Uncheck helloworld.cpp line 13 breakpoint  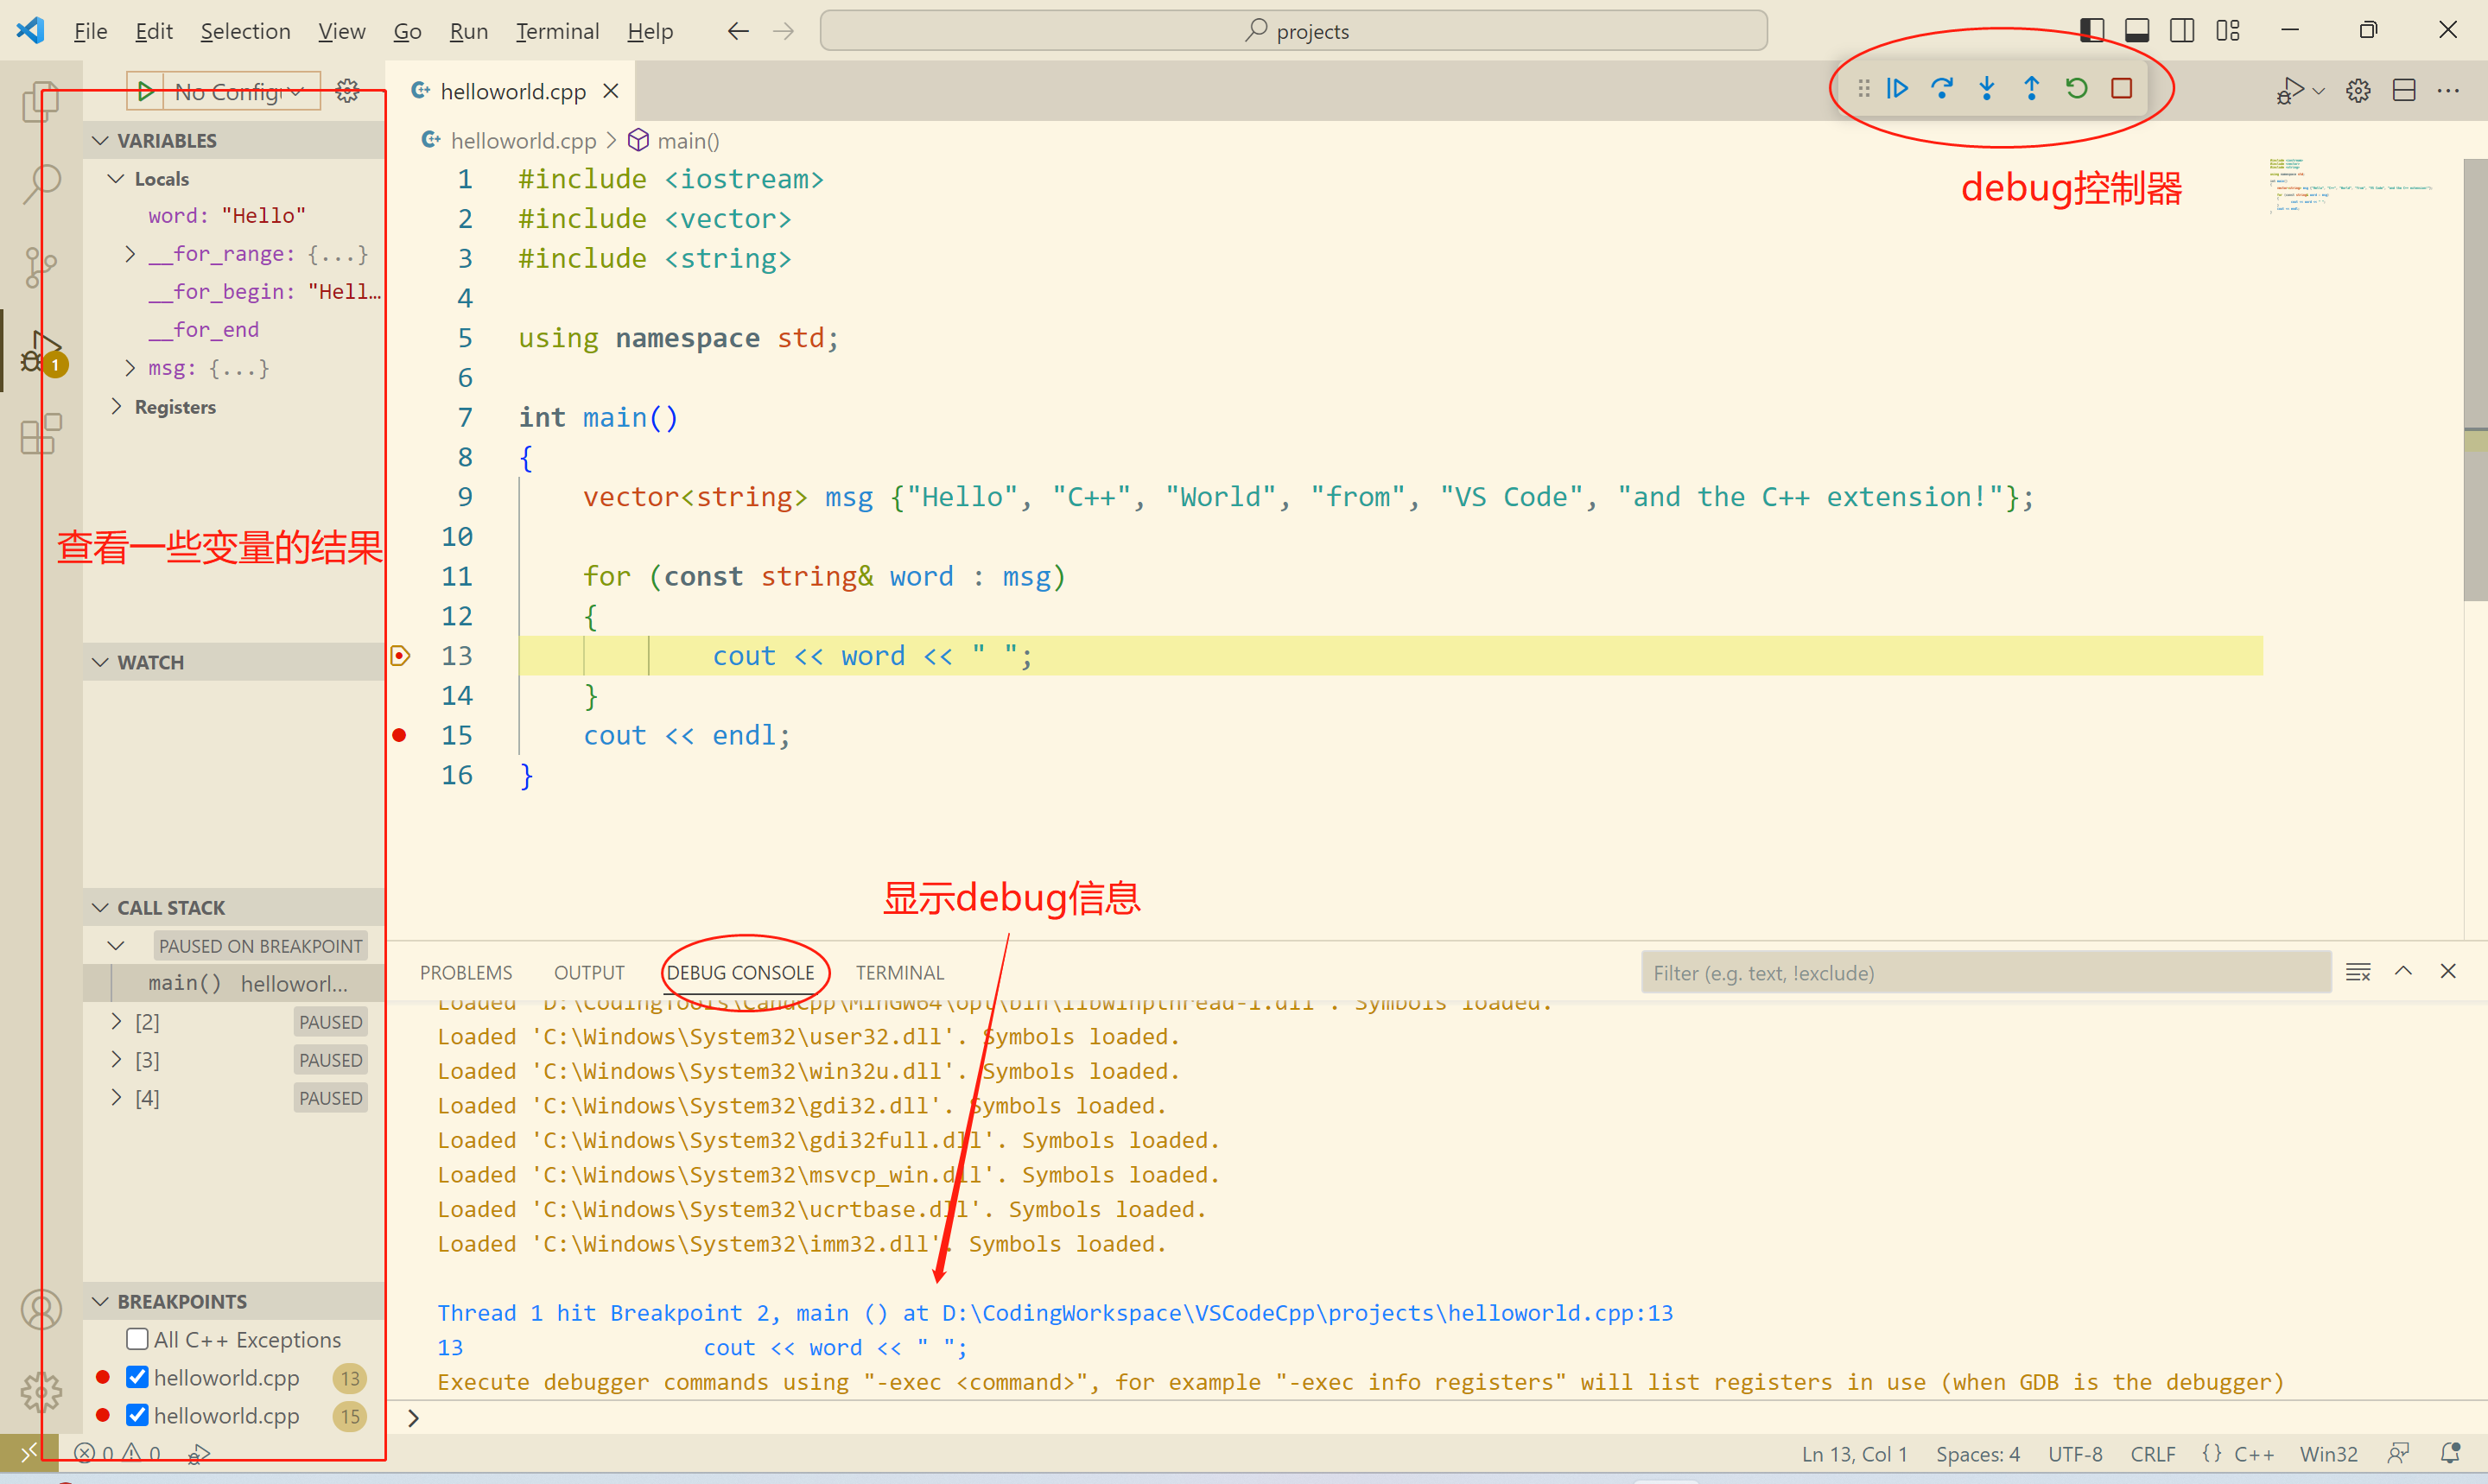click(x=138, y=1377)
